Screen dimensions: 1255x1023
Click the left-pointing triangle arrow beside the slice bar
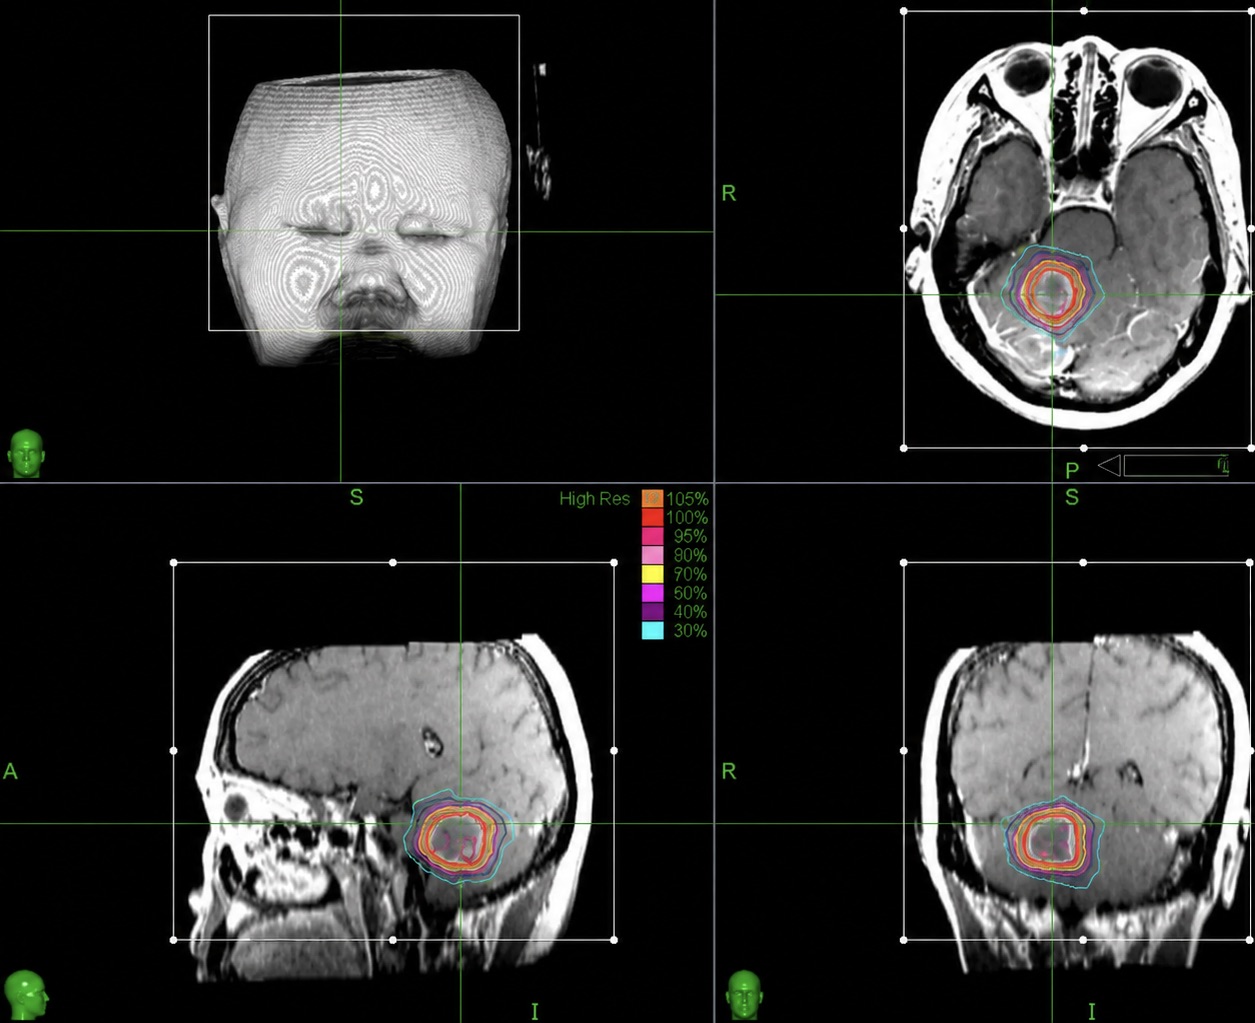(1109, 465)
